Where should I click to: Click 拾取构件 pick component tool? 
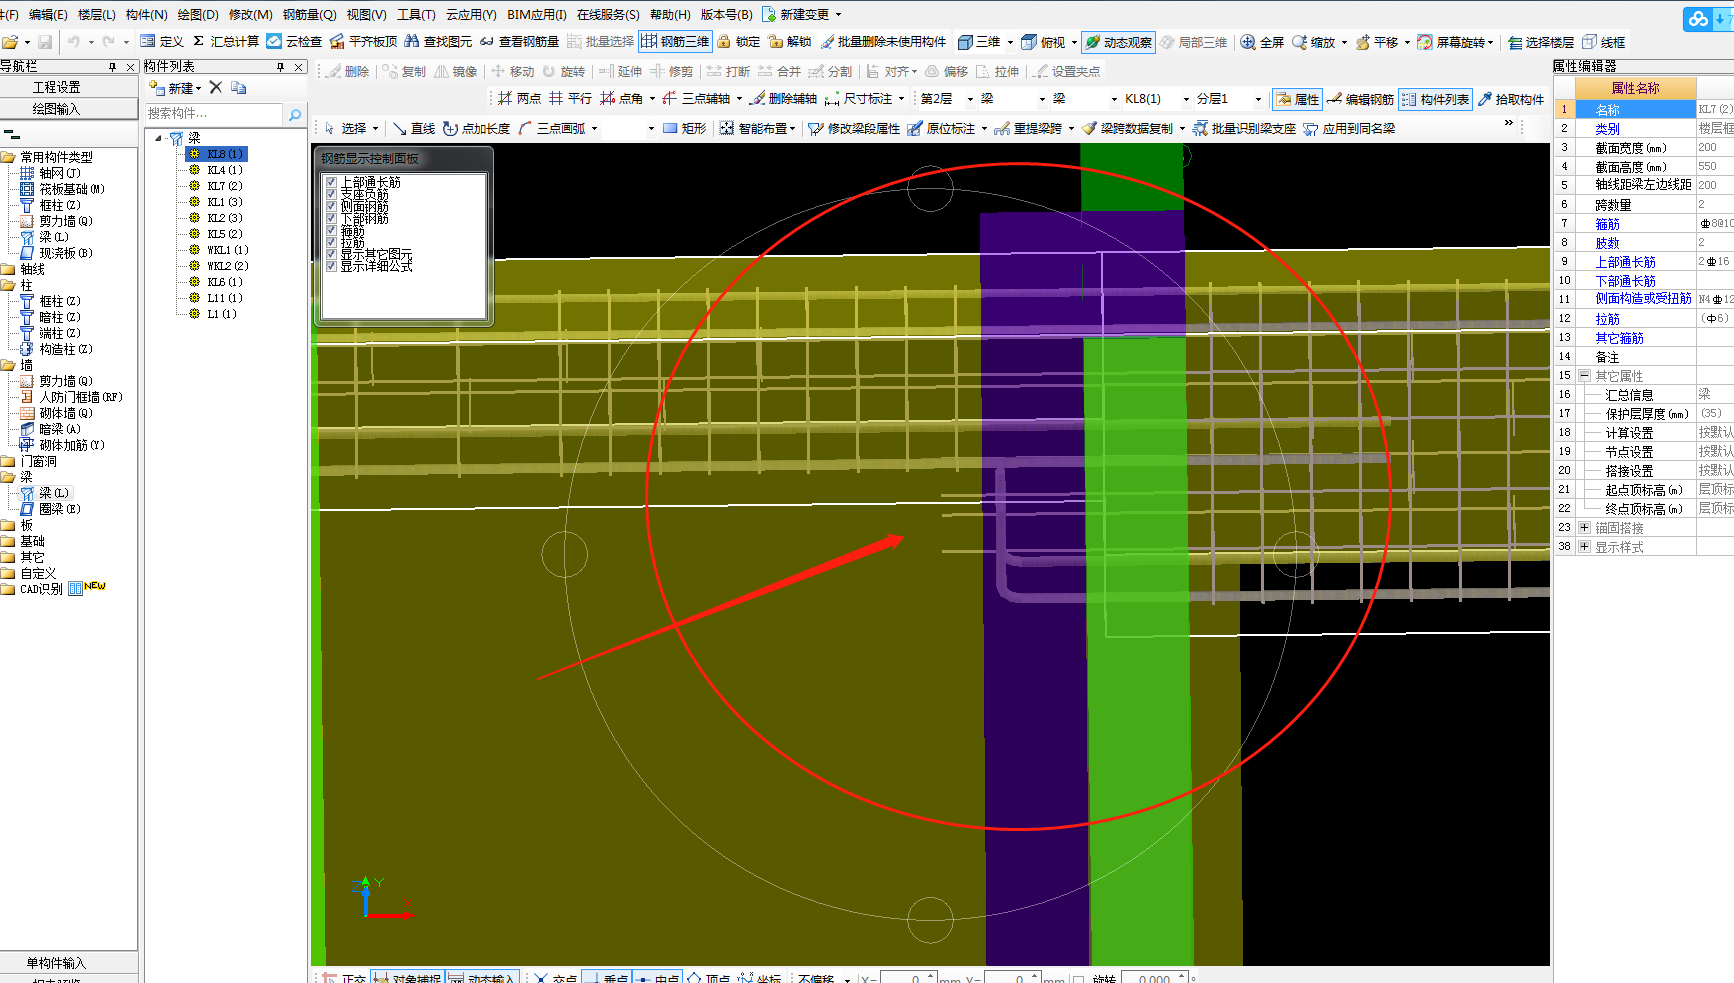pyautogui.click(x=1510, y=99)
